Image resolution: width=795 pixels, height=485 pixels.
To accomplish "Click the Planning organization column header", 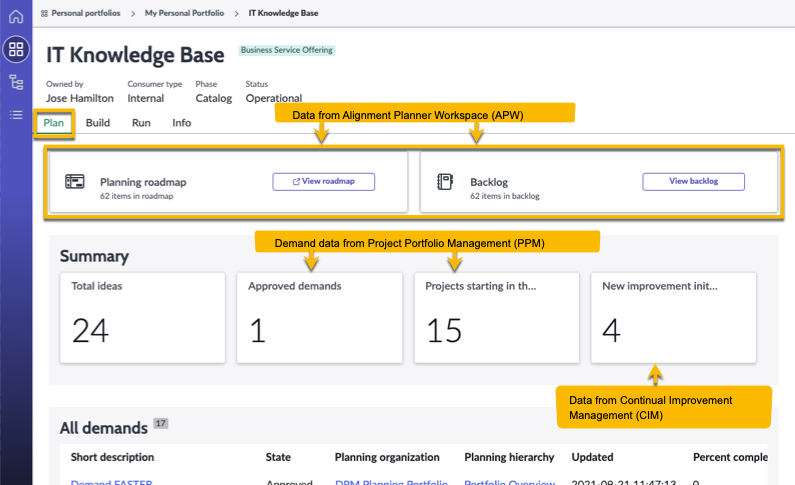I will pos(387,457).
